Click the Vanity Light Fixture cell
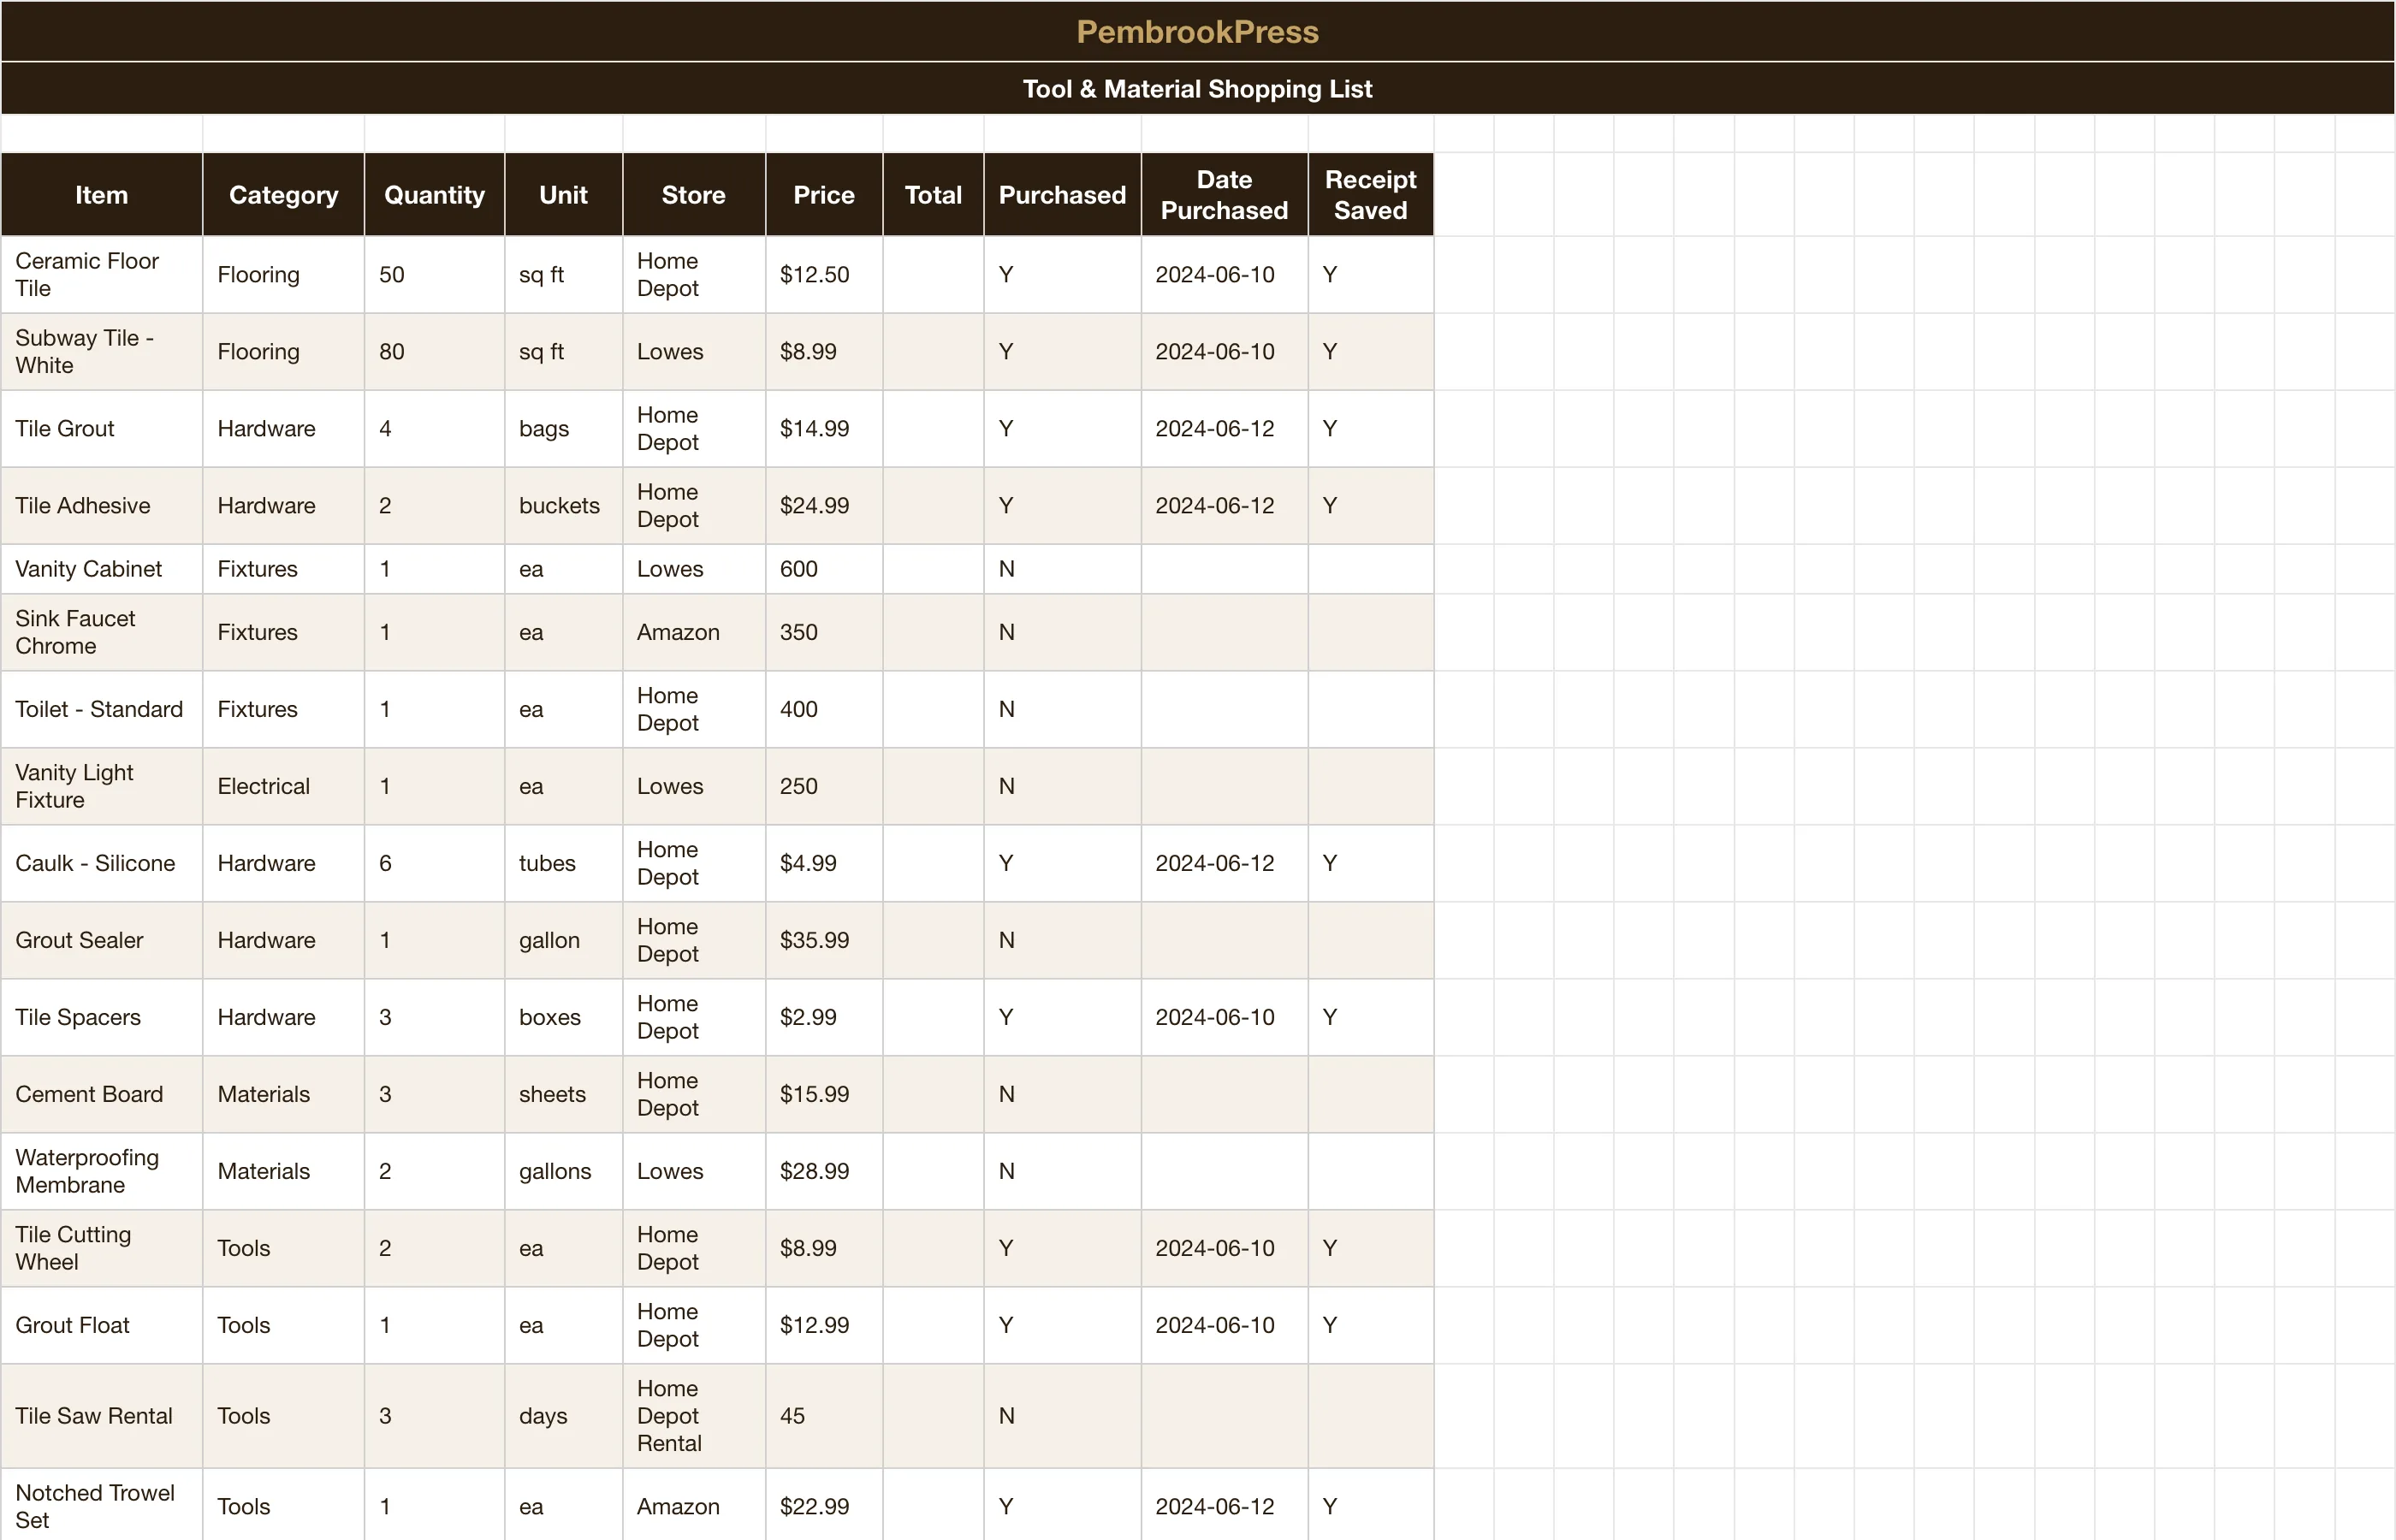Image resolution: width=2396 pixels, height=1540 pixels. pos(102,786)
